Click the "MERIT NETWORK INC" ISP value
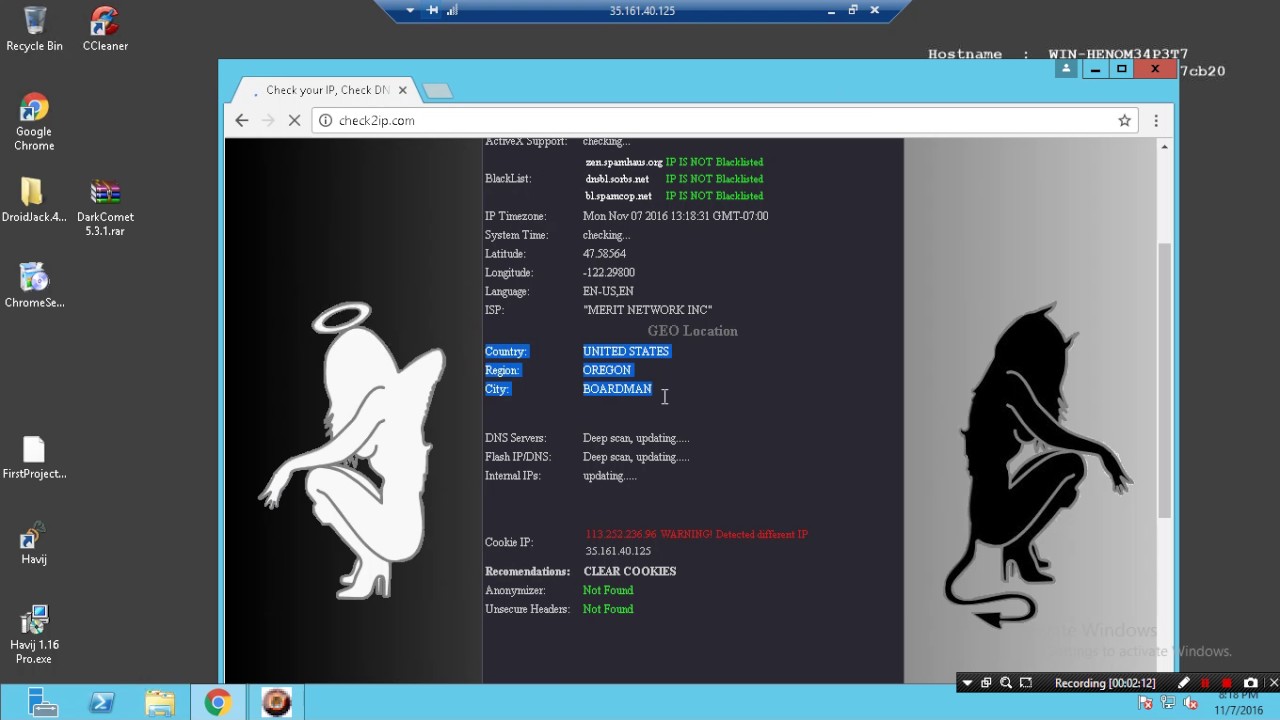1280x720 pixels. pos(648,310)
